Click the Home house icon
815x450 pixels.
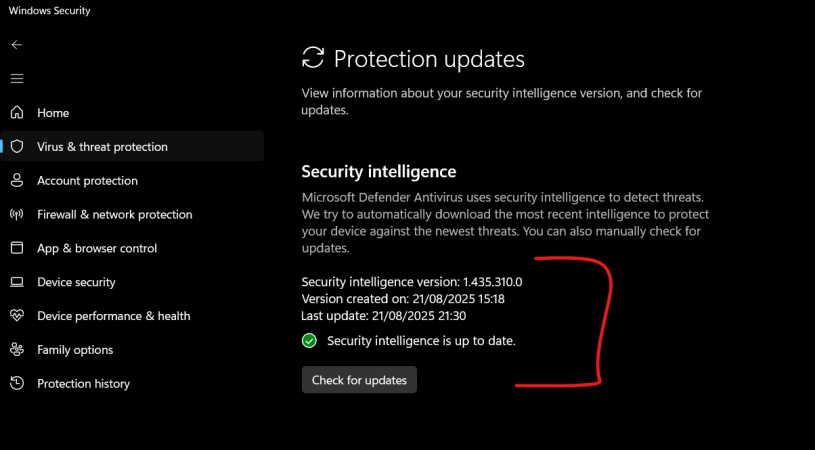16,113
